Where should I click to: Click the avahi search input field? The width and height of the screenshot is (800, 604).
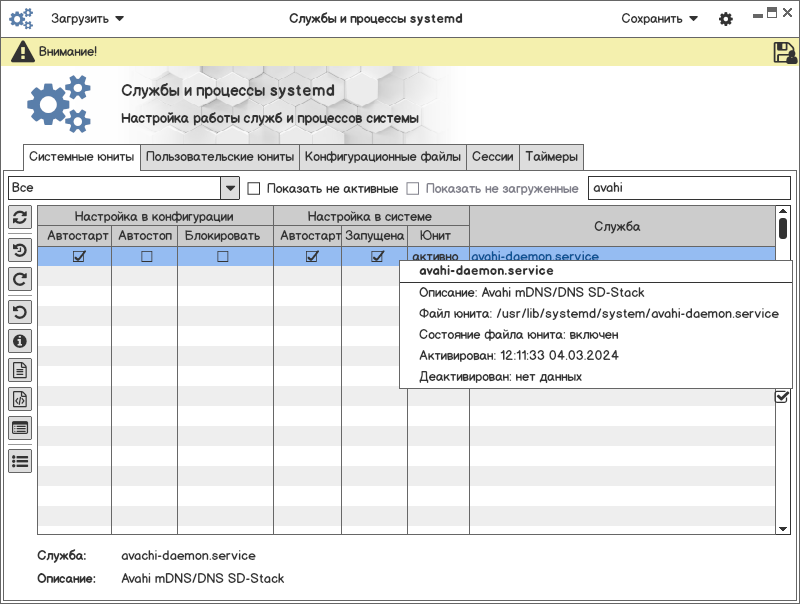[x=688, y=188]
